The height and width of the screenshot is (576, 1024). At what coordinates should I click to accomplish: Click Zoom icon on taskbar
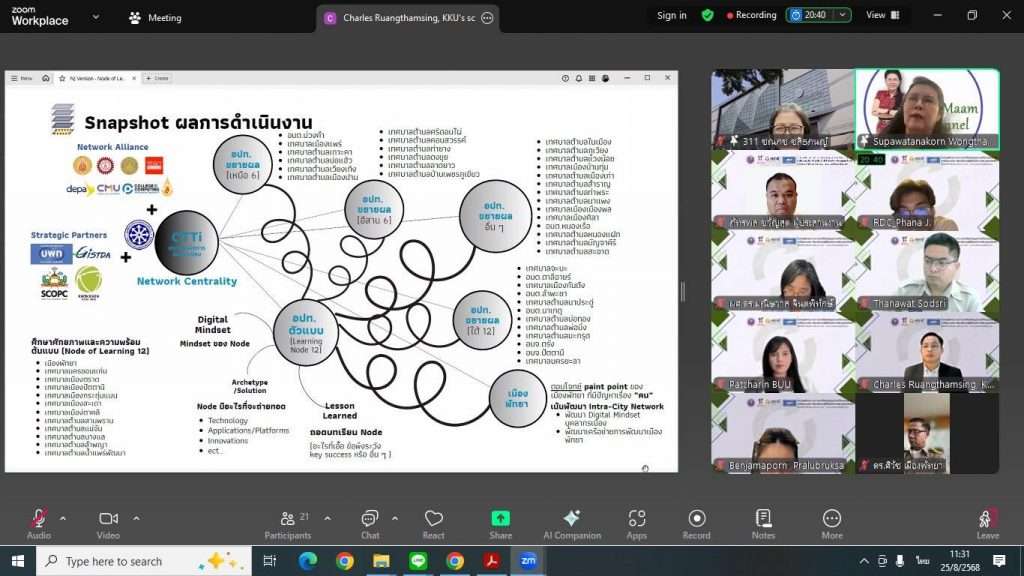click(528, 561)
